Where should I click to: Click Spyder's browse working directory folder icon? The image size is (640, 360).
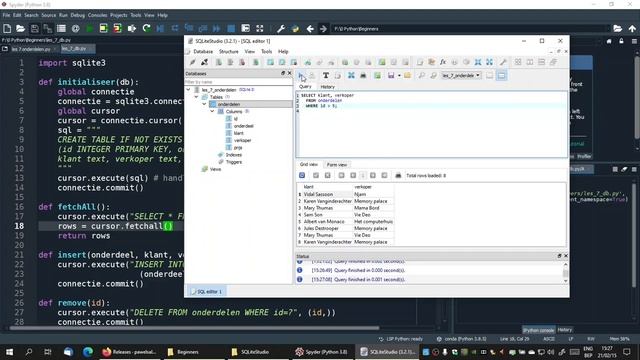(x=618, y=29)
